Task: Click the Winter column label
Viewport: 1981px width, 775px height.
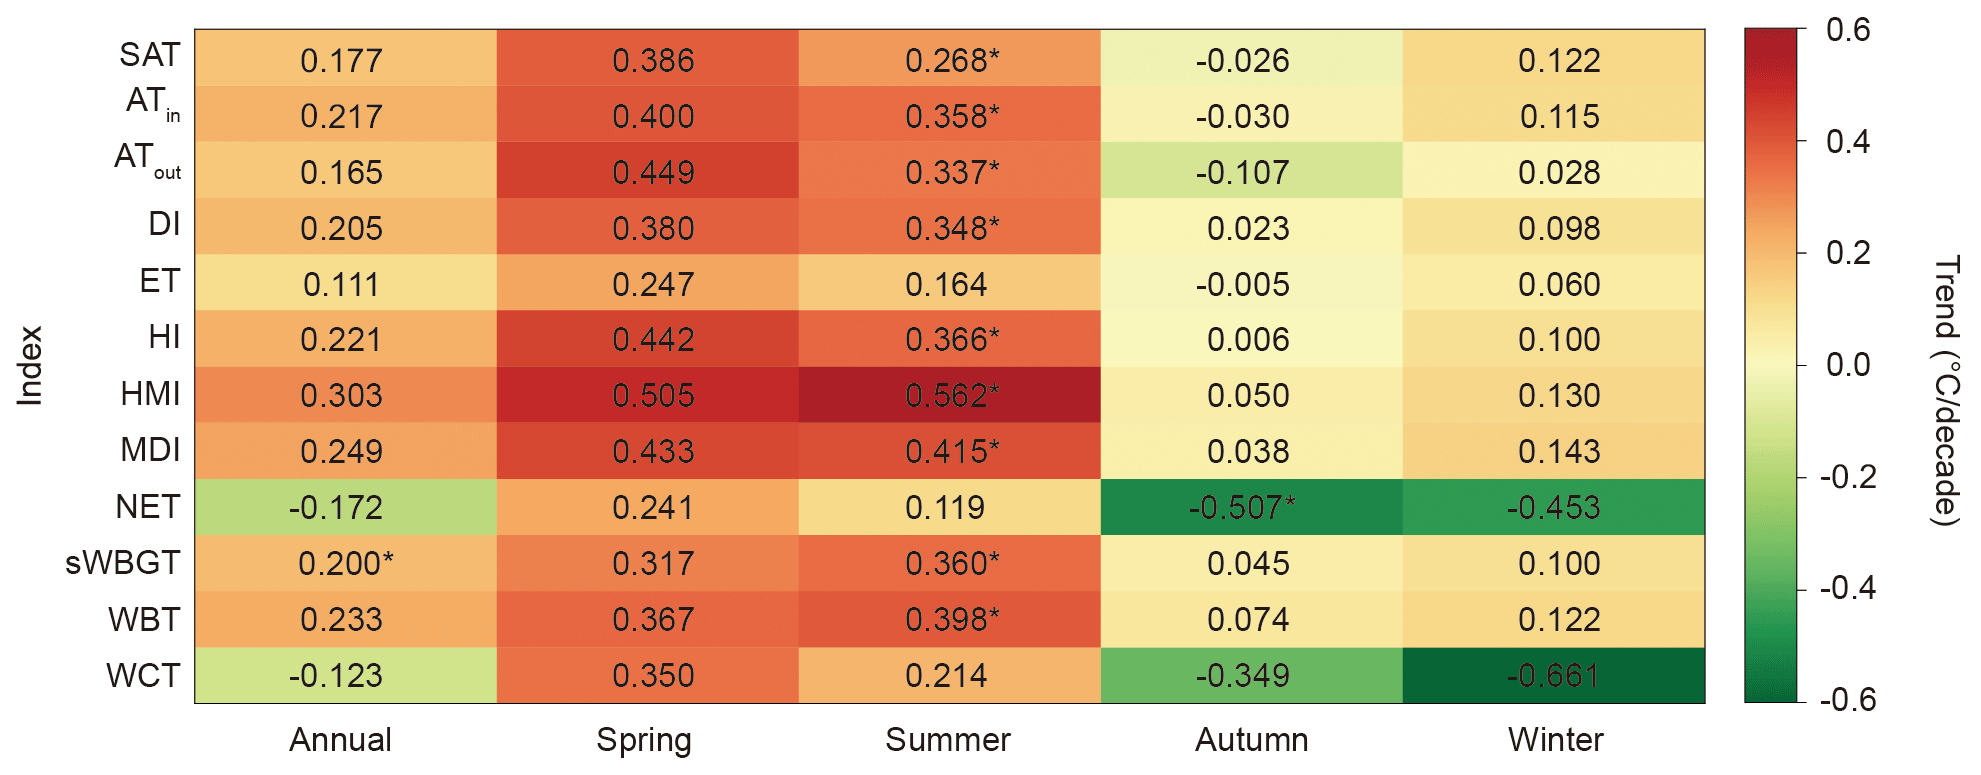Action: coord(1555,740)
